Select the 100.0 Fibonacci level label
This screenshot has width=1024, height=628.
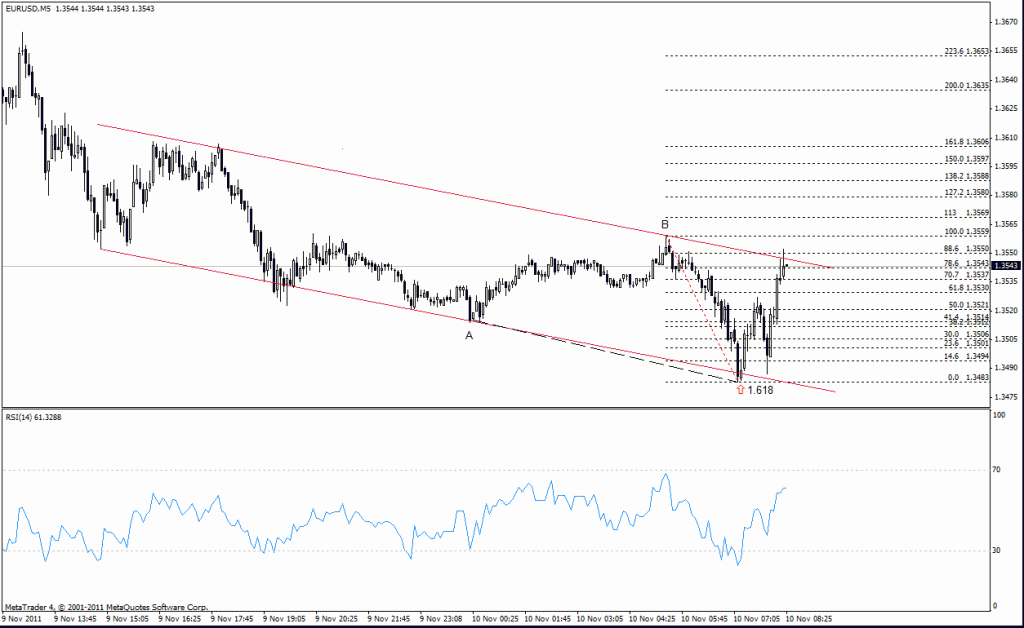click(967, 232)
